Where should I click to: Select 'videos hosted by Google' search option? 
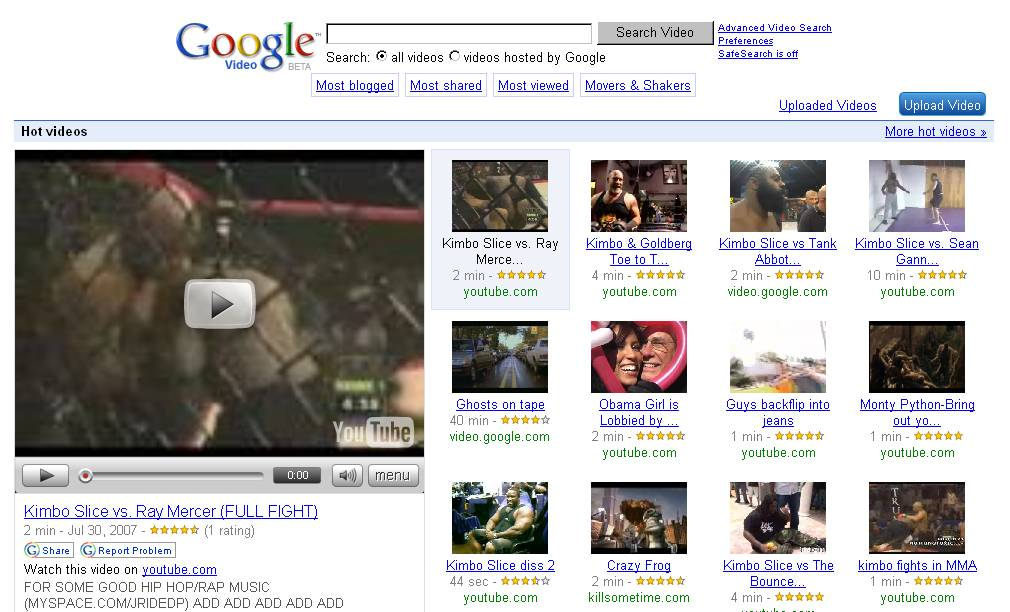(455, 58)
